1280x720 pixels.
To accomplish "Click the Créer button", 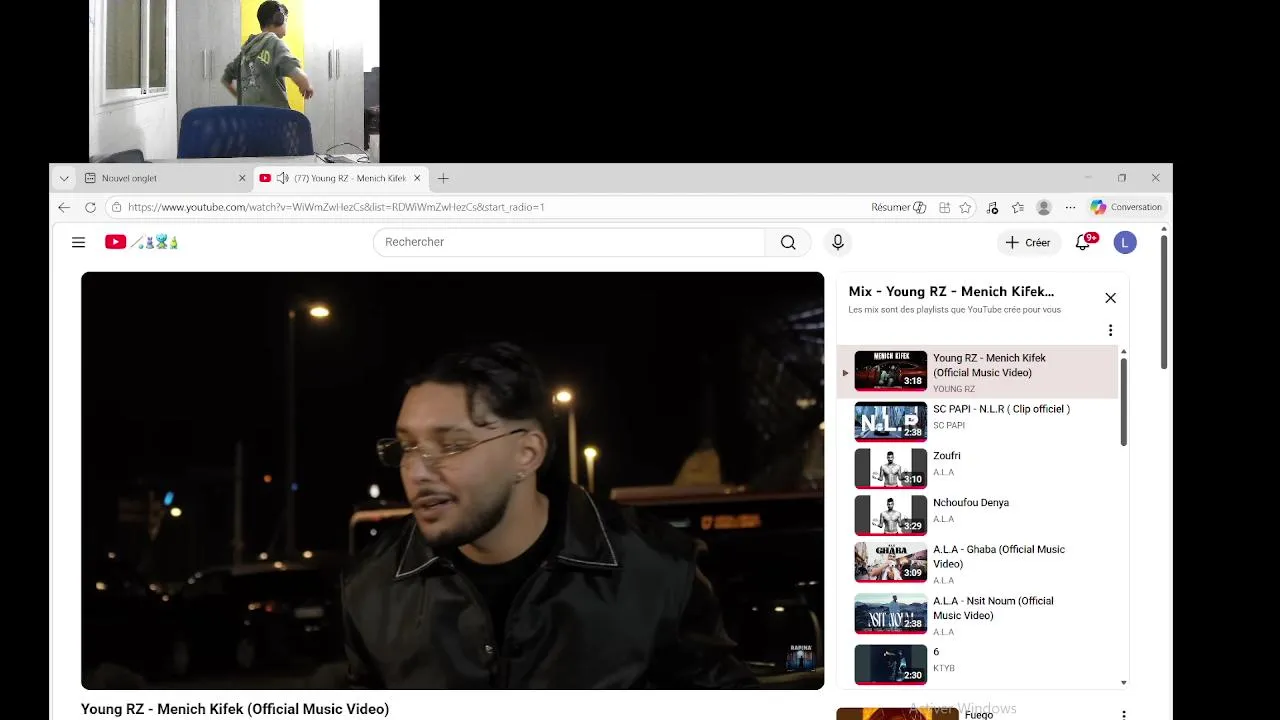I will click(x=1028, y=242).
